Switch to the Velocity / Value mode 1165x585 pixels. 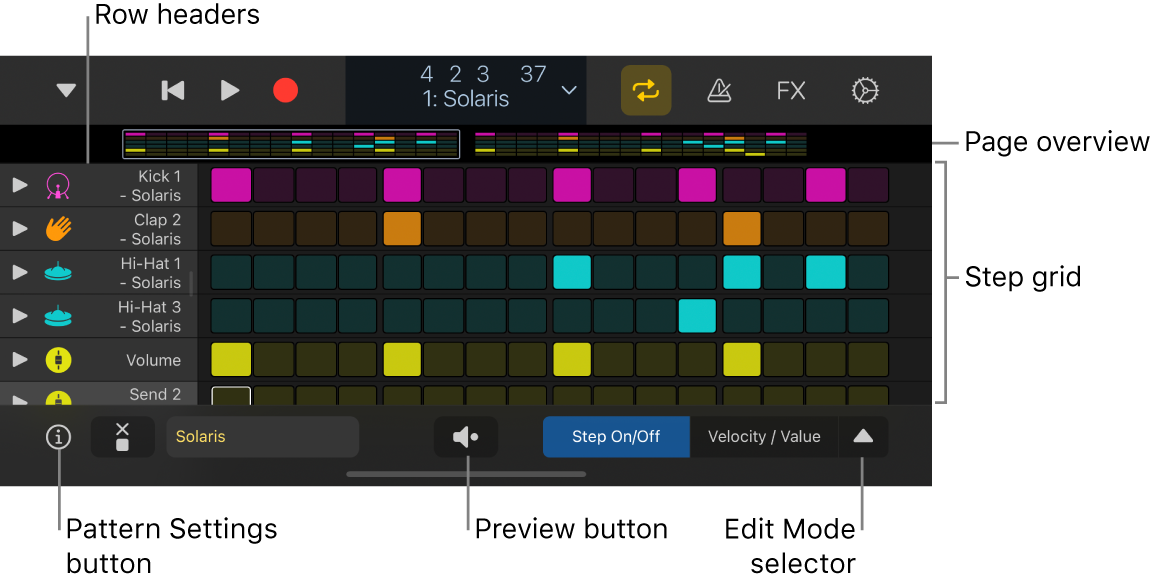[764, 437]
